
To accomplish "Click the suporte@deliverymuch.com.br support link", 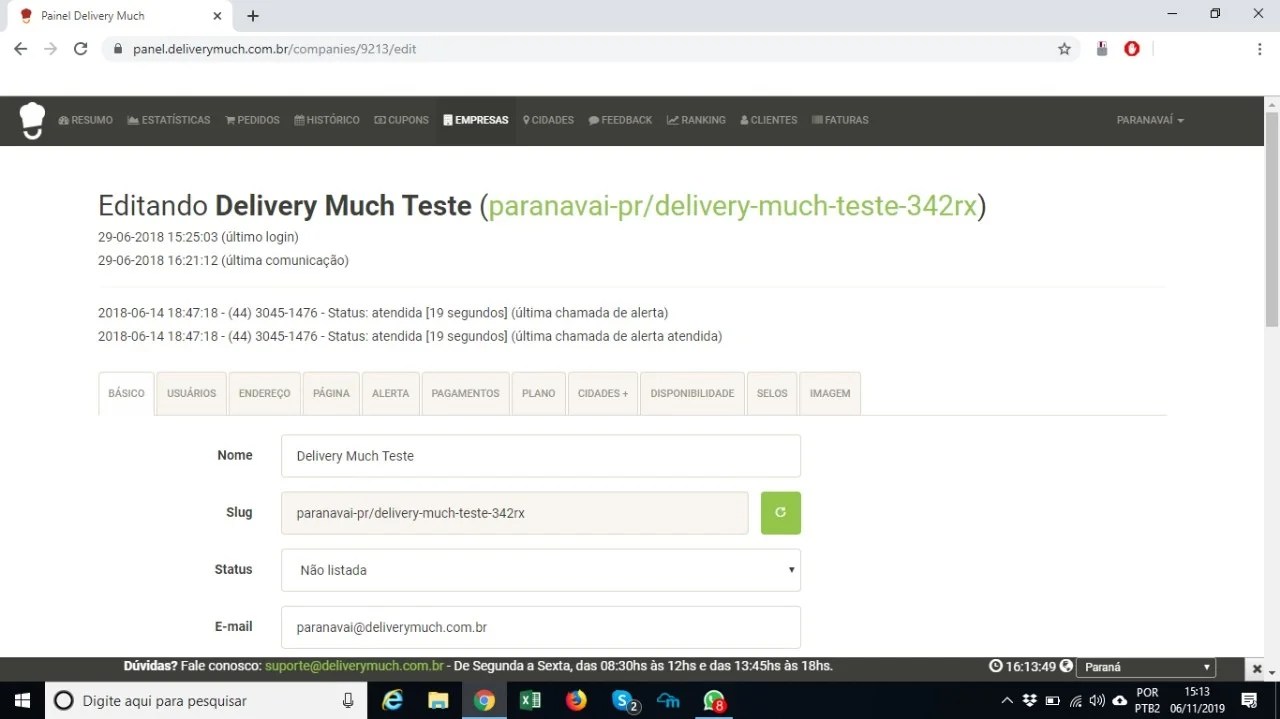I will (354, 666).
